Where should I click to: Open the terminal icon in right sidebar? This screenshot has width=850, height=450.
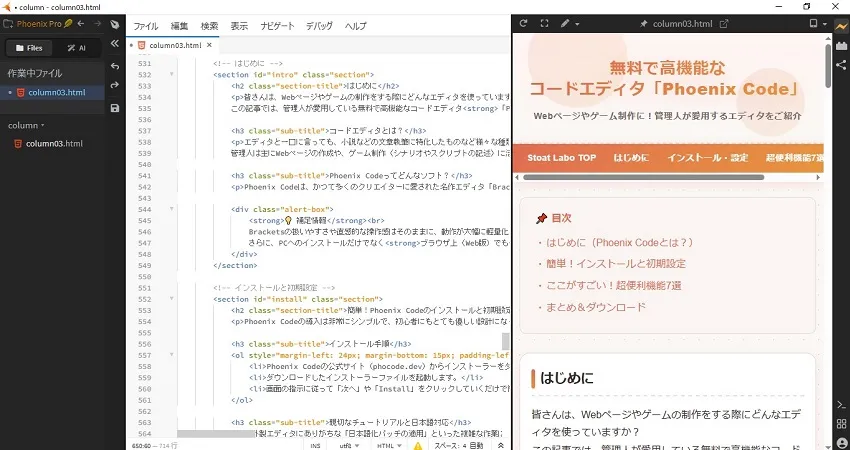coord(841,405)
